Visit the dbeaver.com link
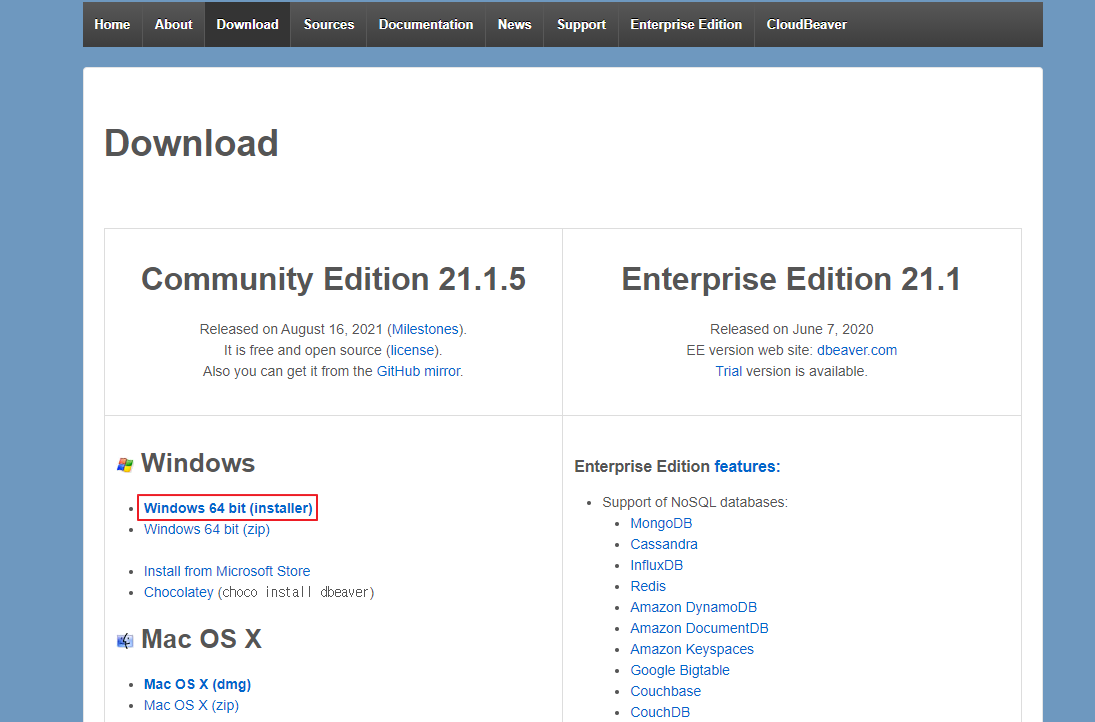This screenshot has height=722, width=1095. pyautogui.click(x=857, y=351)
